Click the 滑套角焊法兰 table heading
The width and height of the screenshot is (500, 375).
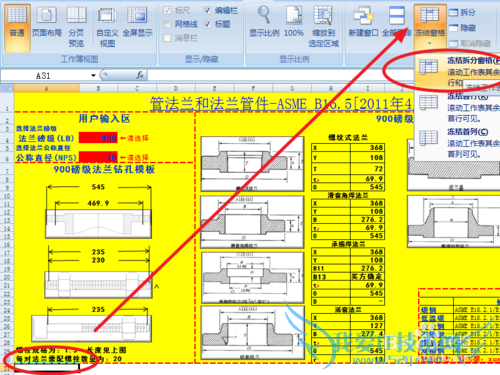(348, 195)
